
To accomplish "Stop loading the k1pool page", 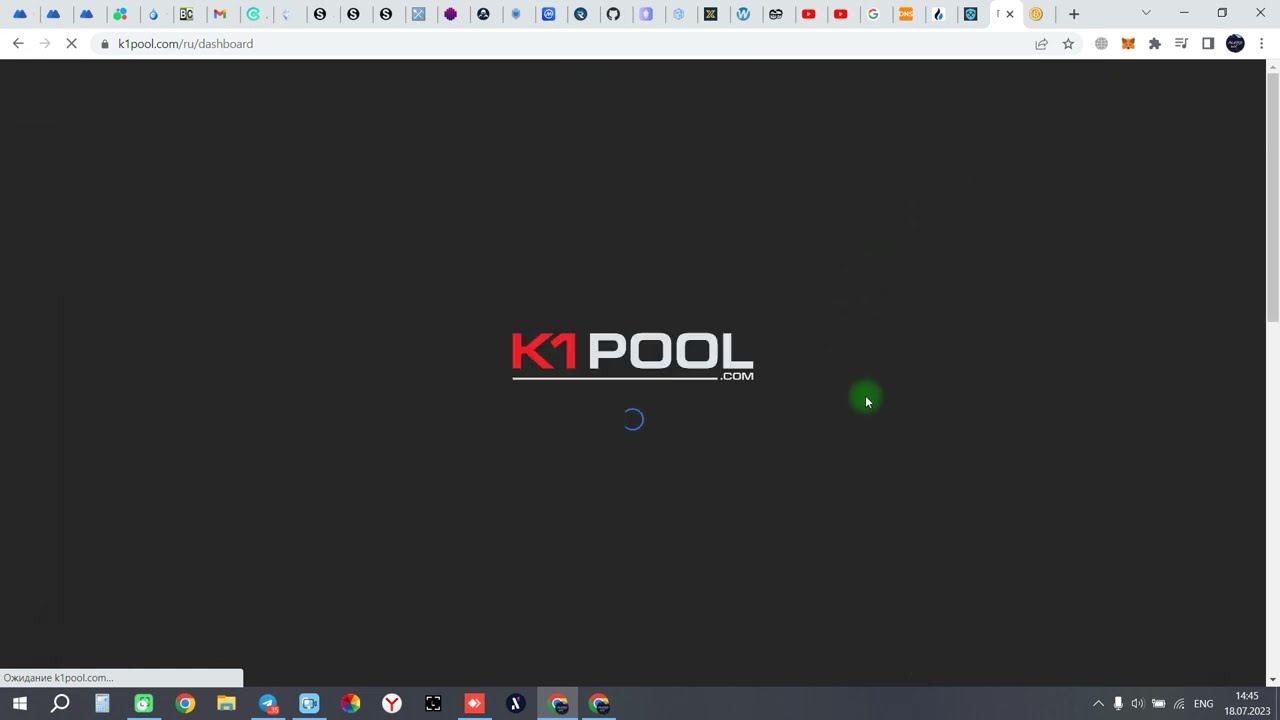I will 72,44.
